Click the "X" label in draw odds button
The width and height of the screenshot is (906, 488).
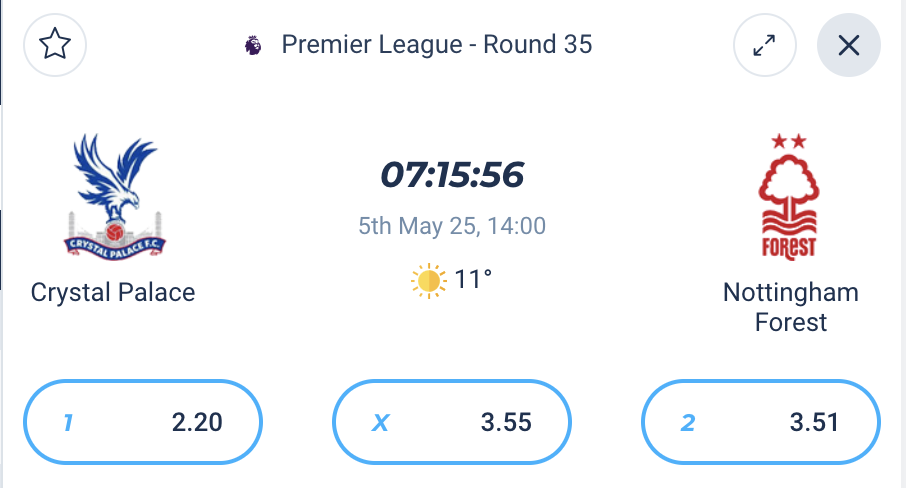click(x=380, y=423)
